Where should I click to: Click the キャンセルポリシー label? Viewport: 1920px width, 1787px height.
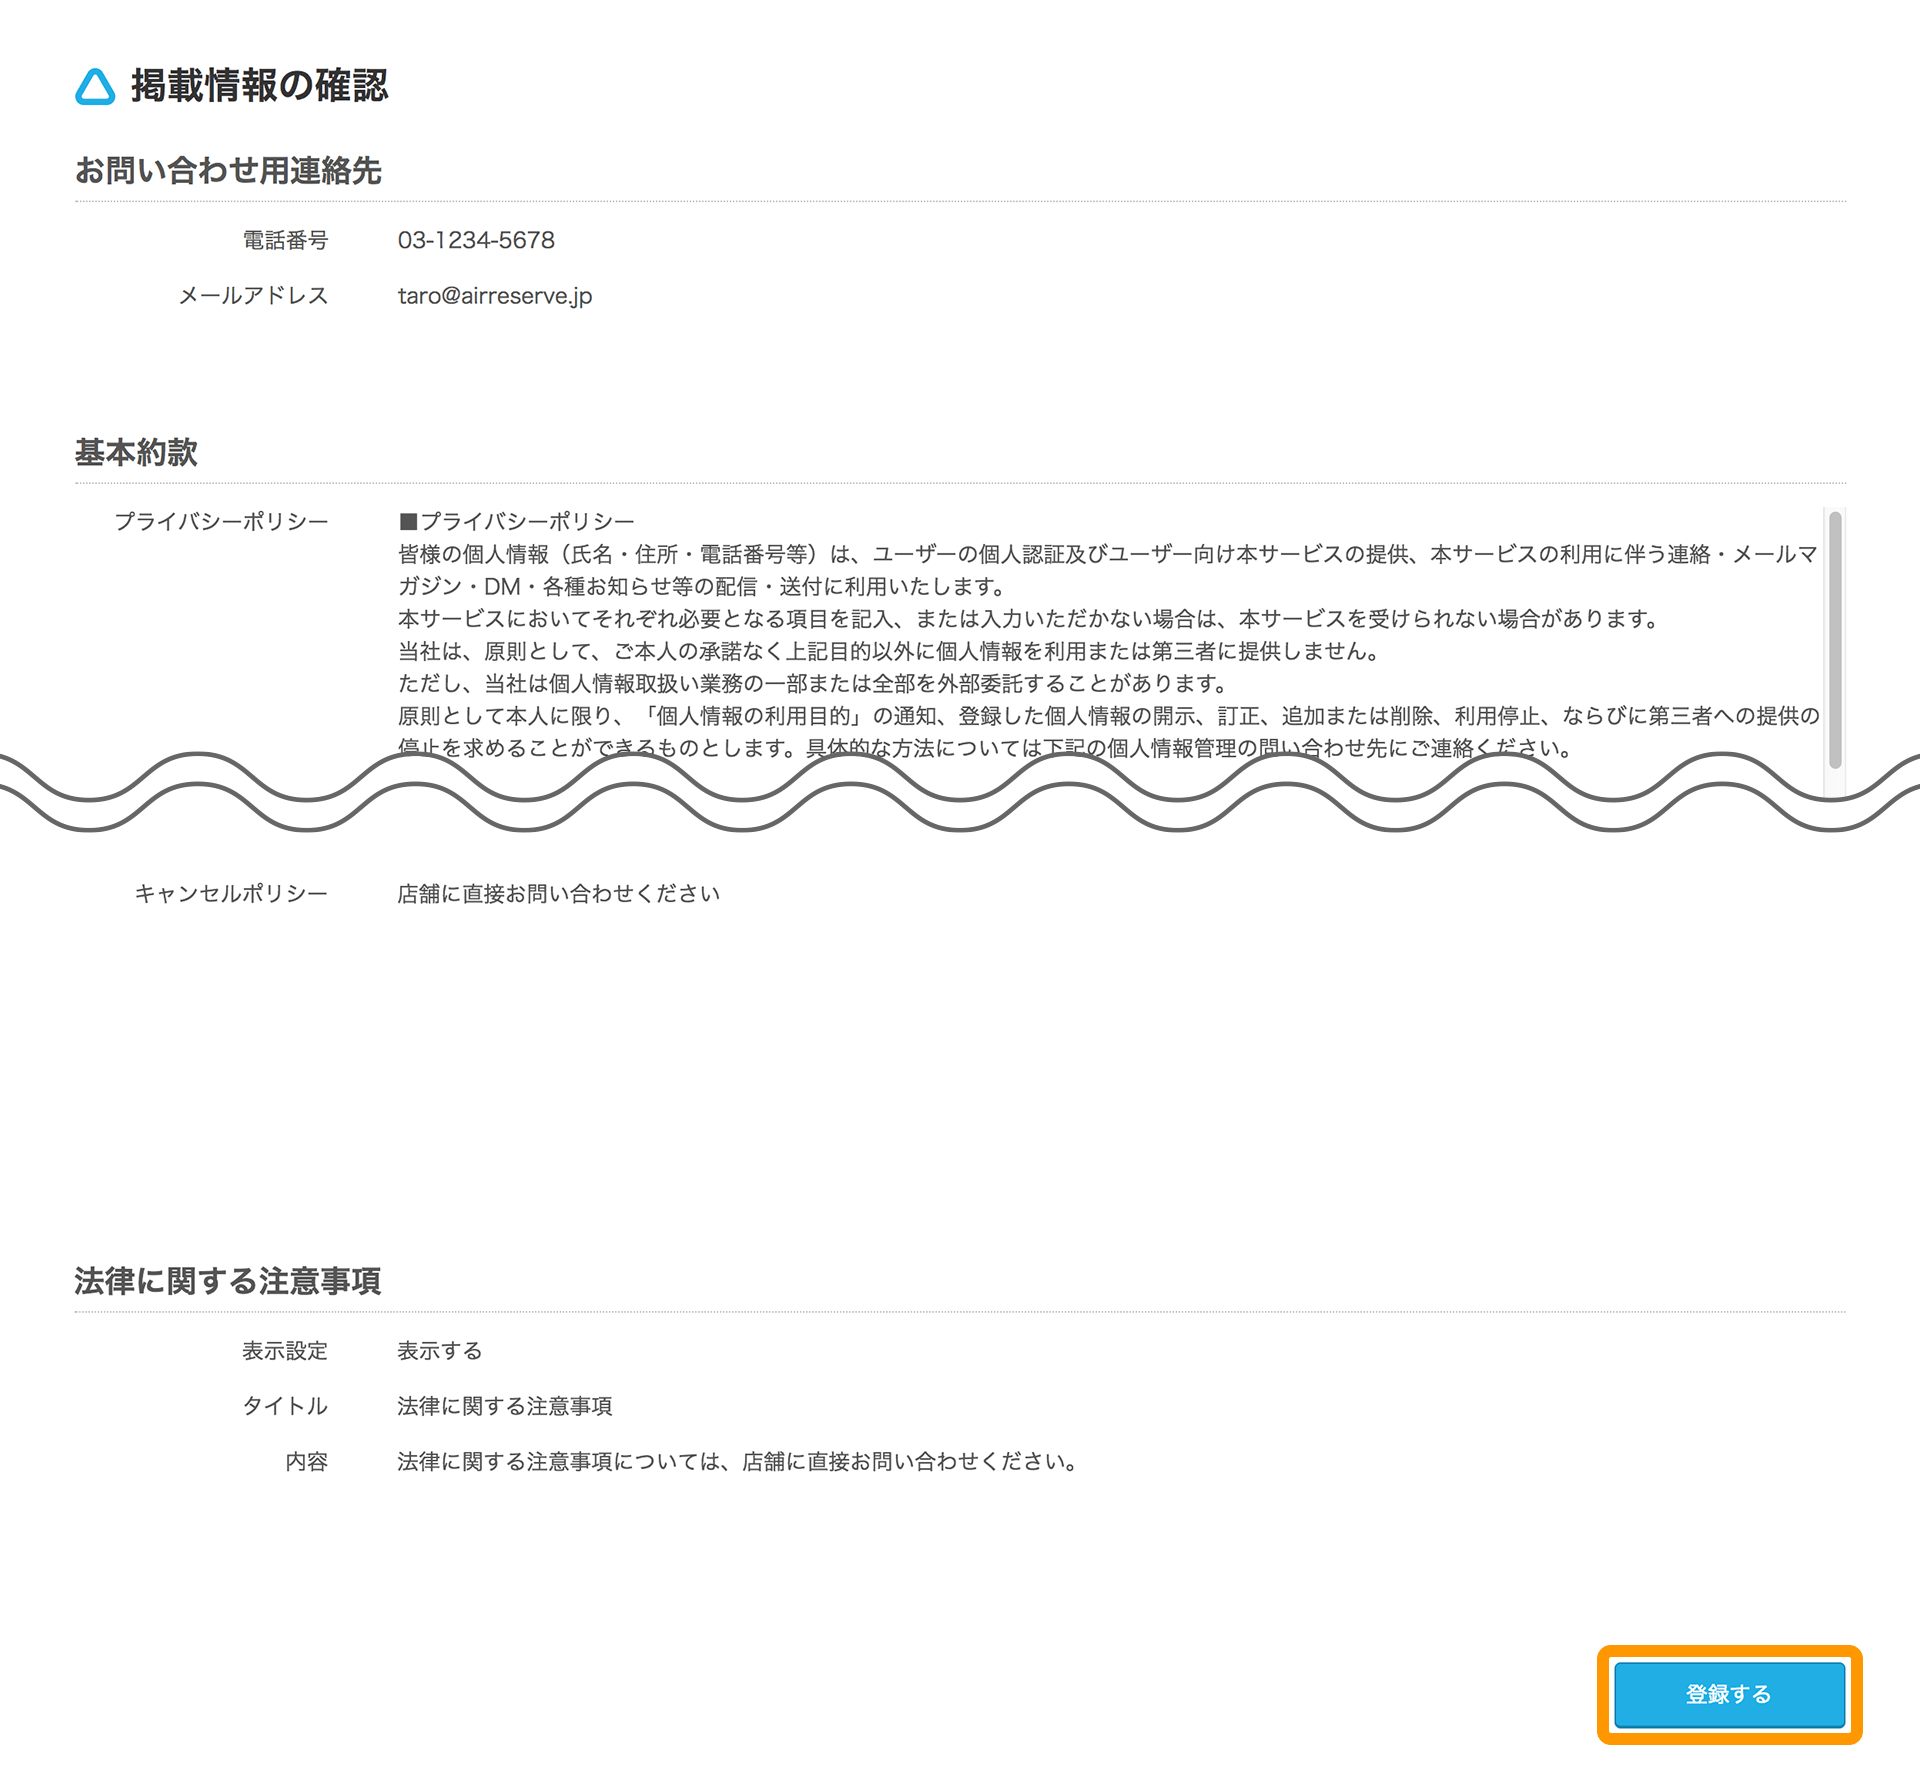pos(232,894)
